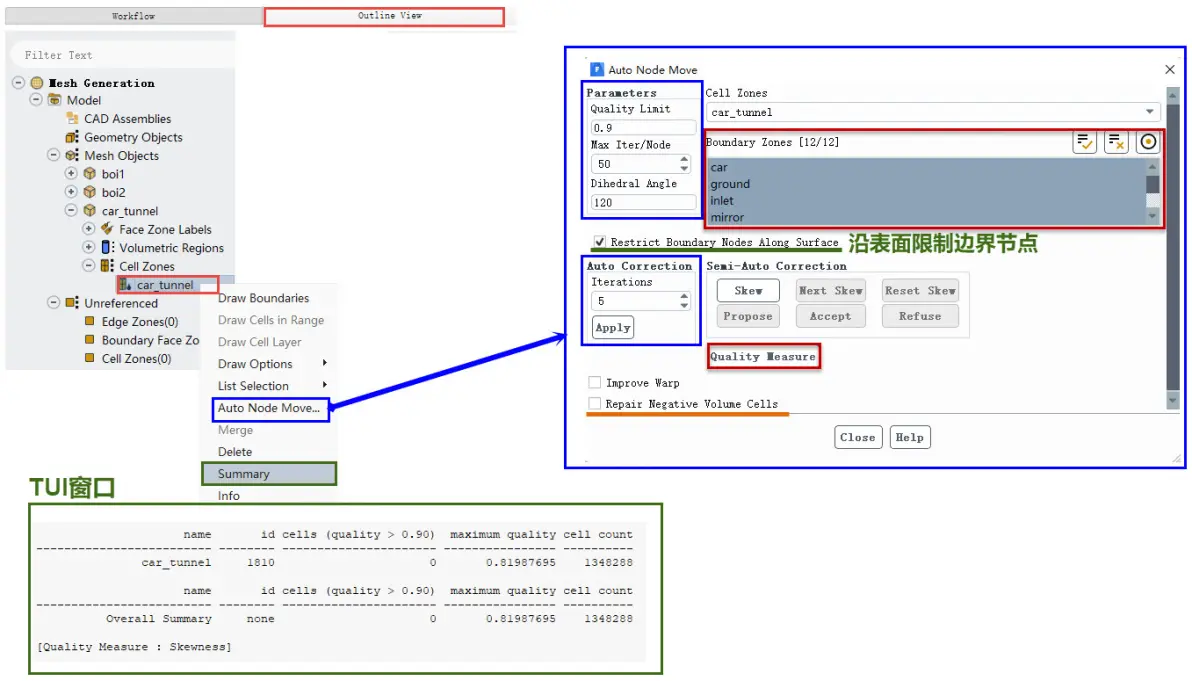Click the Apply button under Iterations
This screenshot has width=1192, height=681.
[613, 328]
